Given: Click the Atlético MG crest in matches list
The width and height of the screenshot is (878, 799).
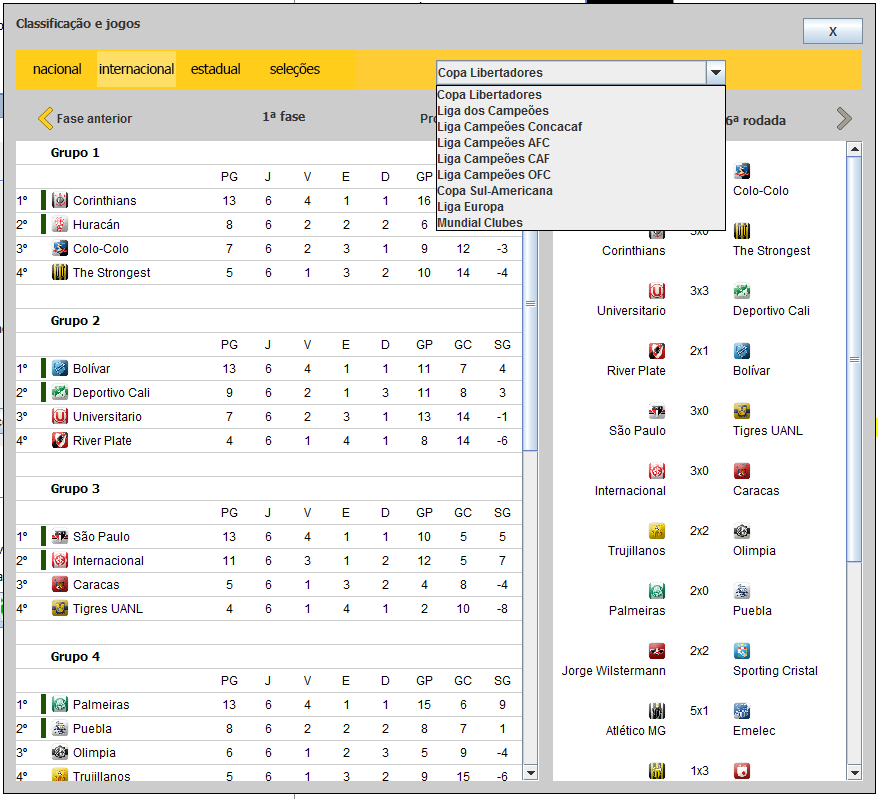Looking at the screenshot, I should (657, 711).
